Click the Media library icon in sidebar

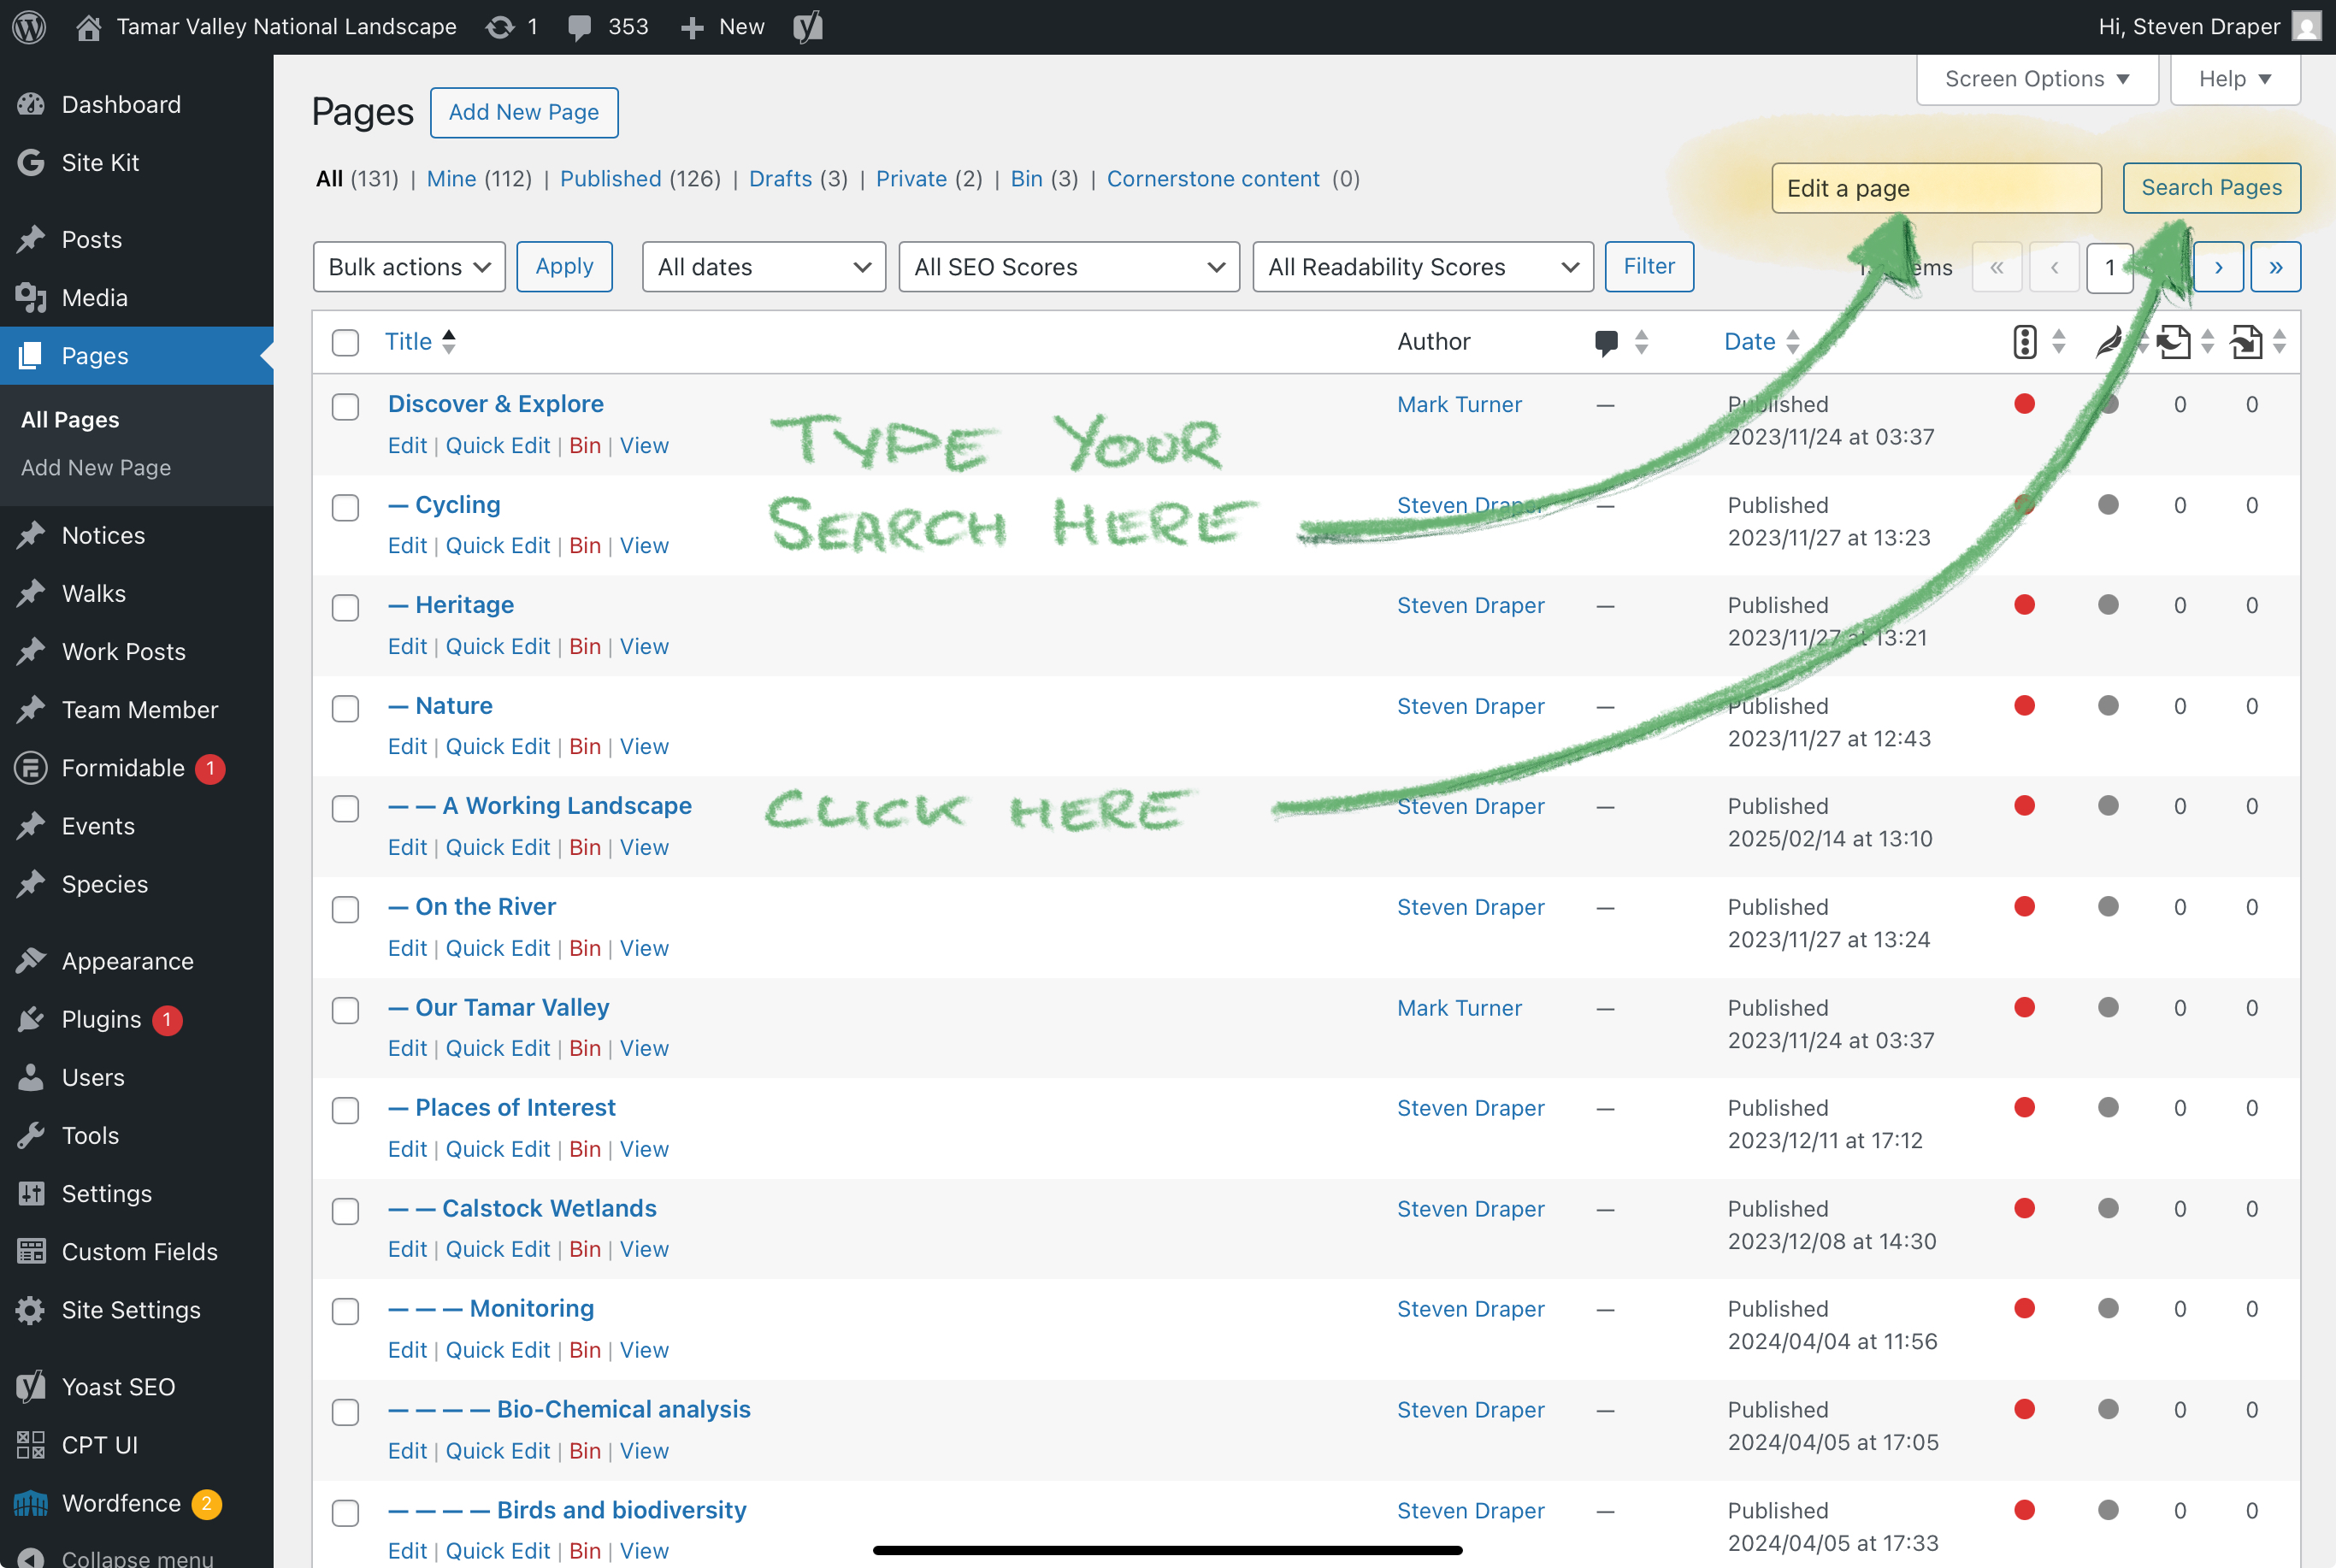coord(31,297)
